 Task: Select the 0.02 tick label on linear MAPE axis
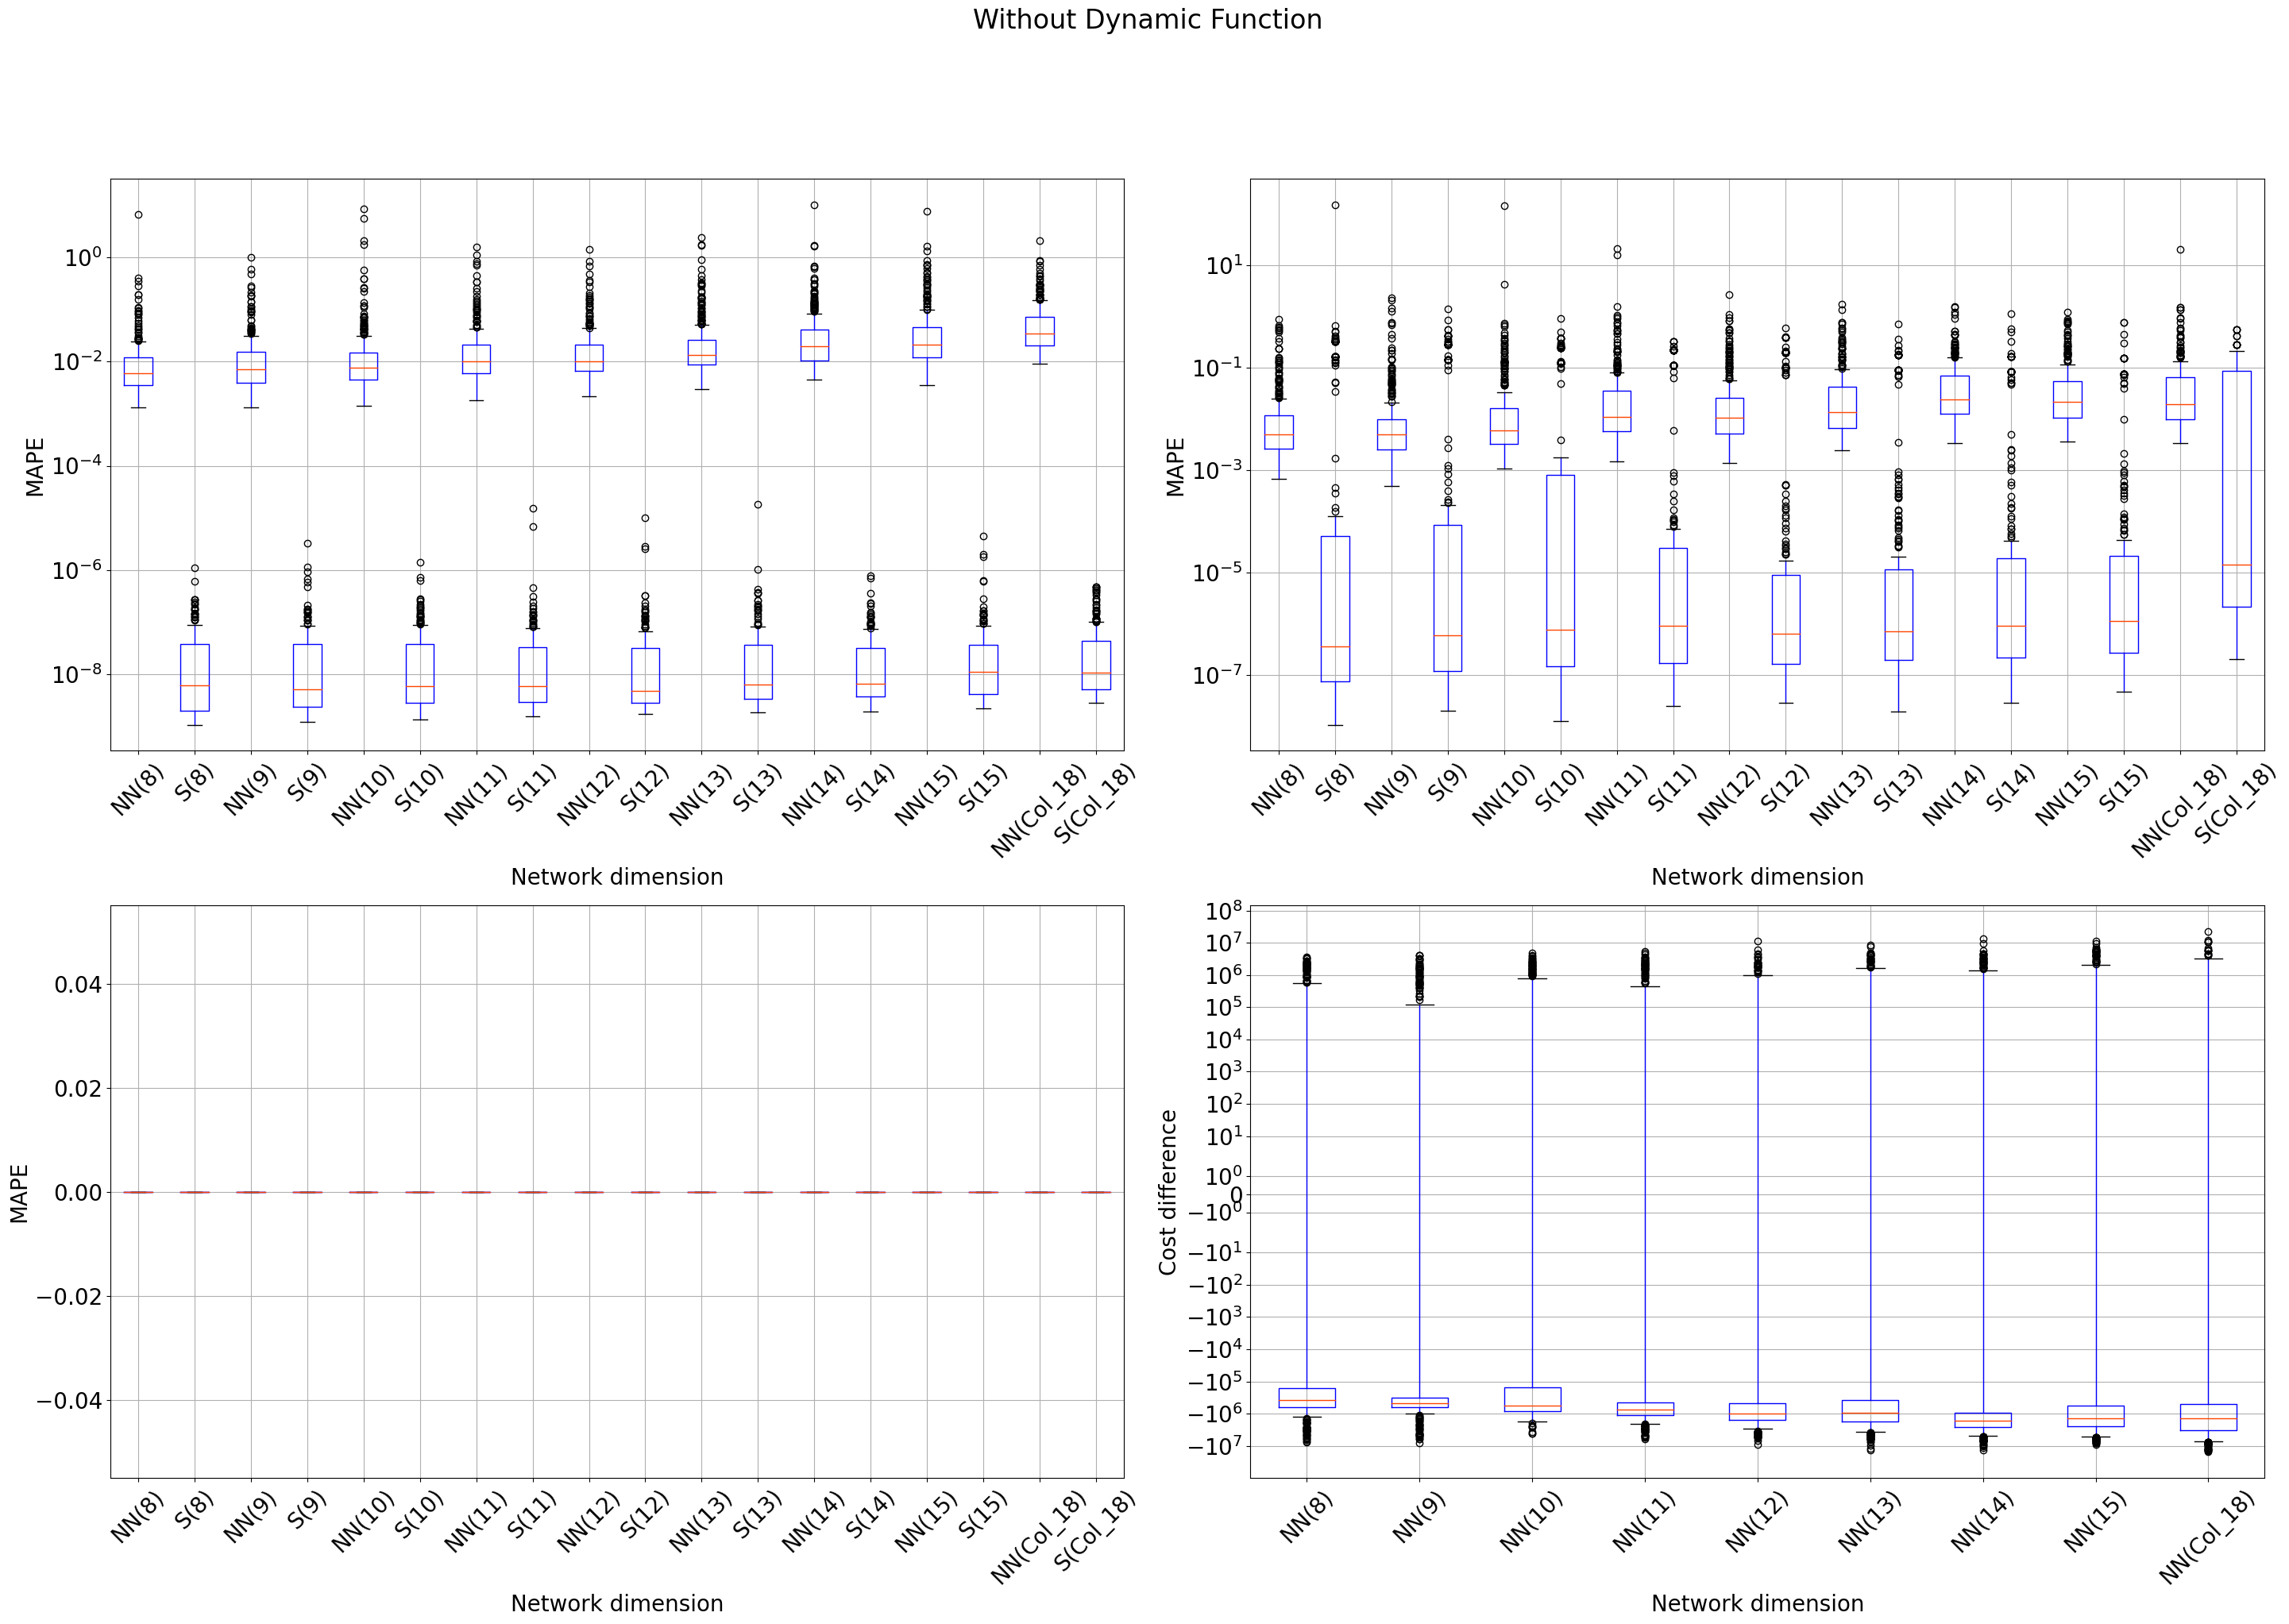[78, 1089]
